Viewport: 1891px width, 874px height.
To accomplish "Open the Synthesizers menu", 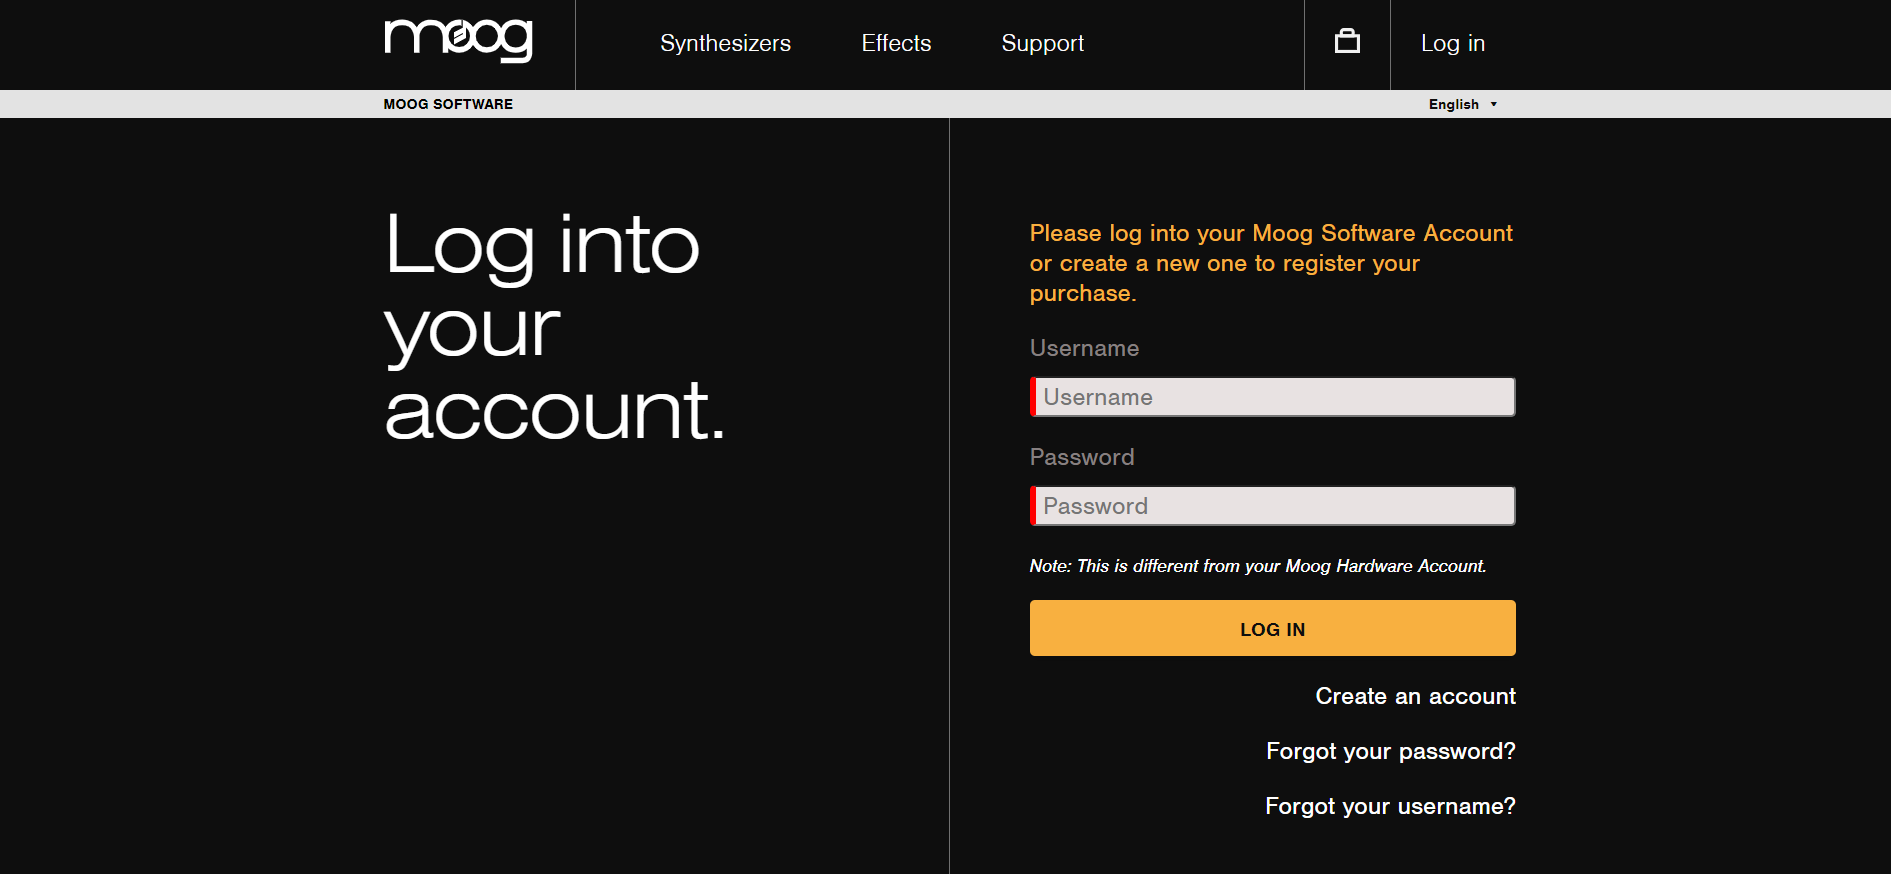I will (725, 43).
